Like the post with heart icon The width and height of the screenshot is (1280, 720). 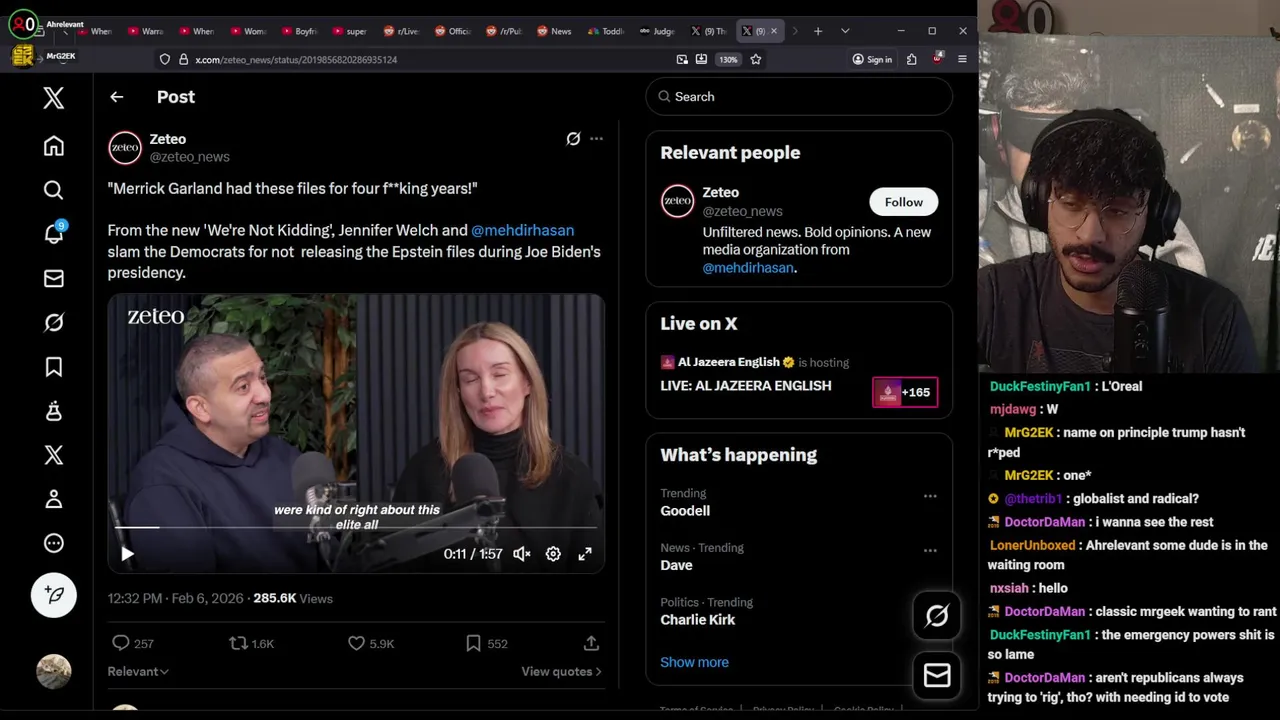(356, 643)
